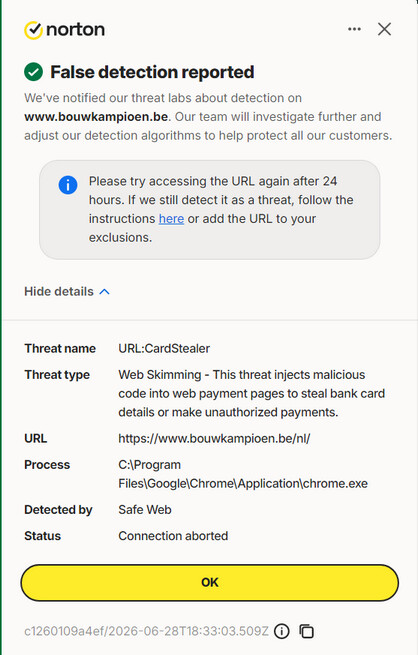Click the blue info icon in notice box

(x=68, y=185)
